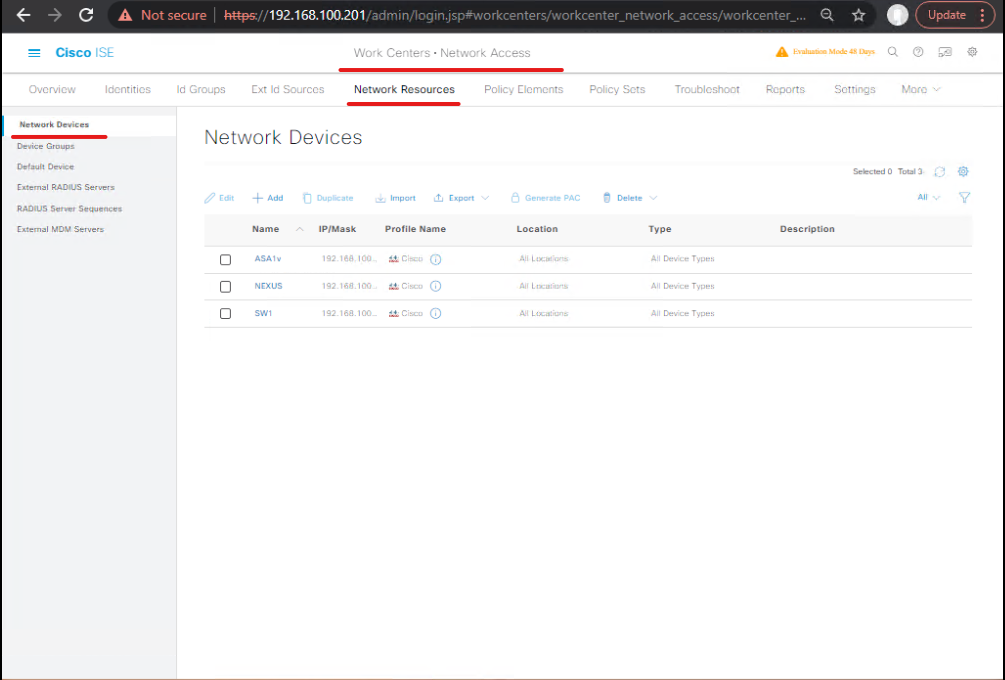Click the Not secure warning icon
Image resolution: width=1005 pixels, height=680 pixels.
click(126, 15)
